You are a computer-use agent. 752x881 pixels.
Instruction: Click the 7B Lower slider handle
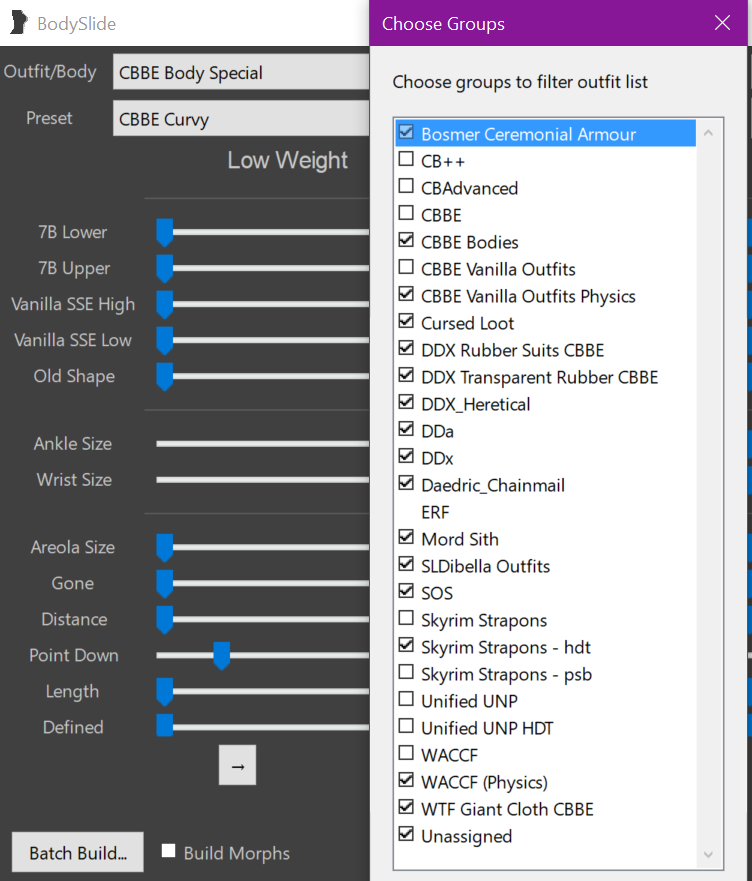(x=165, y=233)
